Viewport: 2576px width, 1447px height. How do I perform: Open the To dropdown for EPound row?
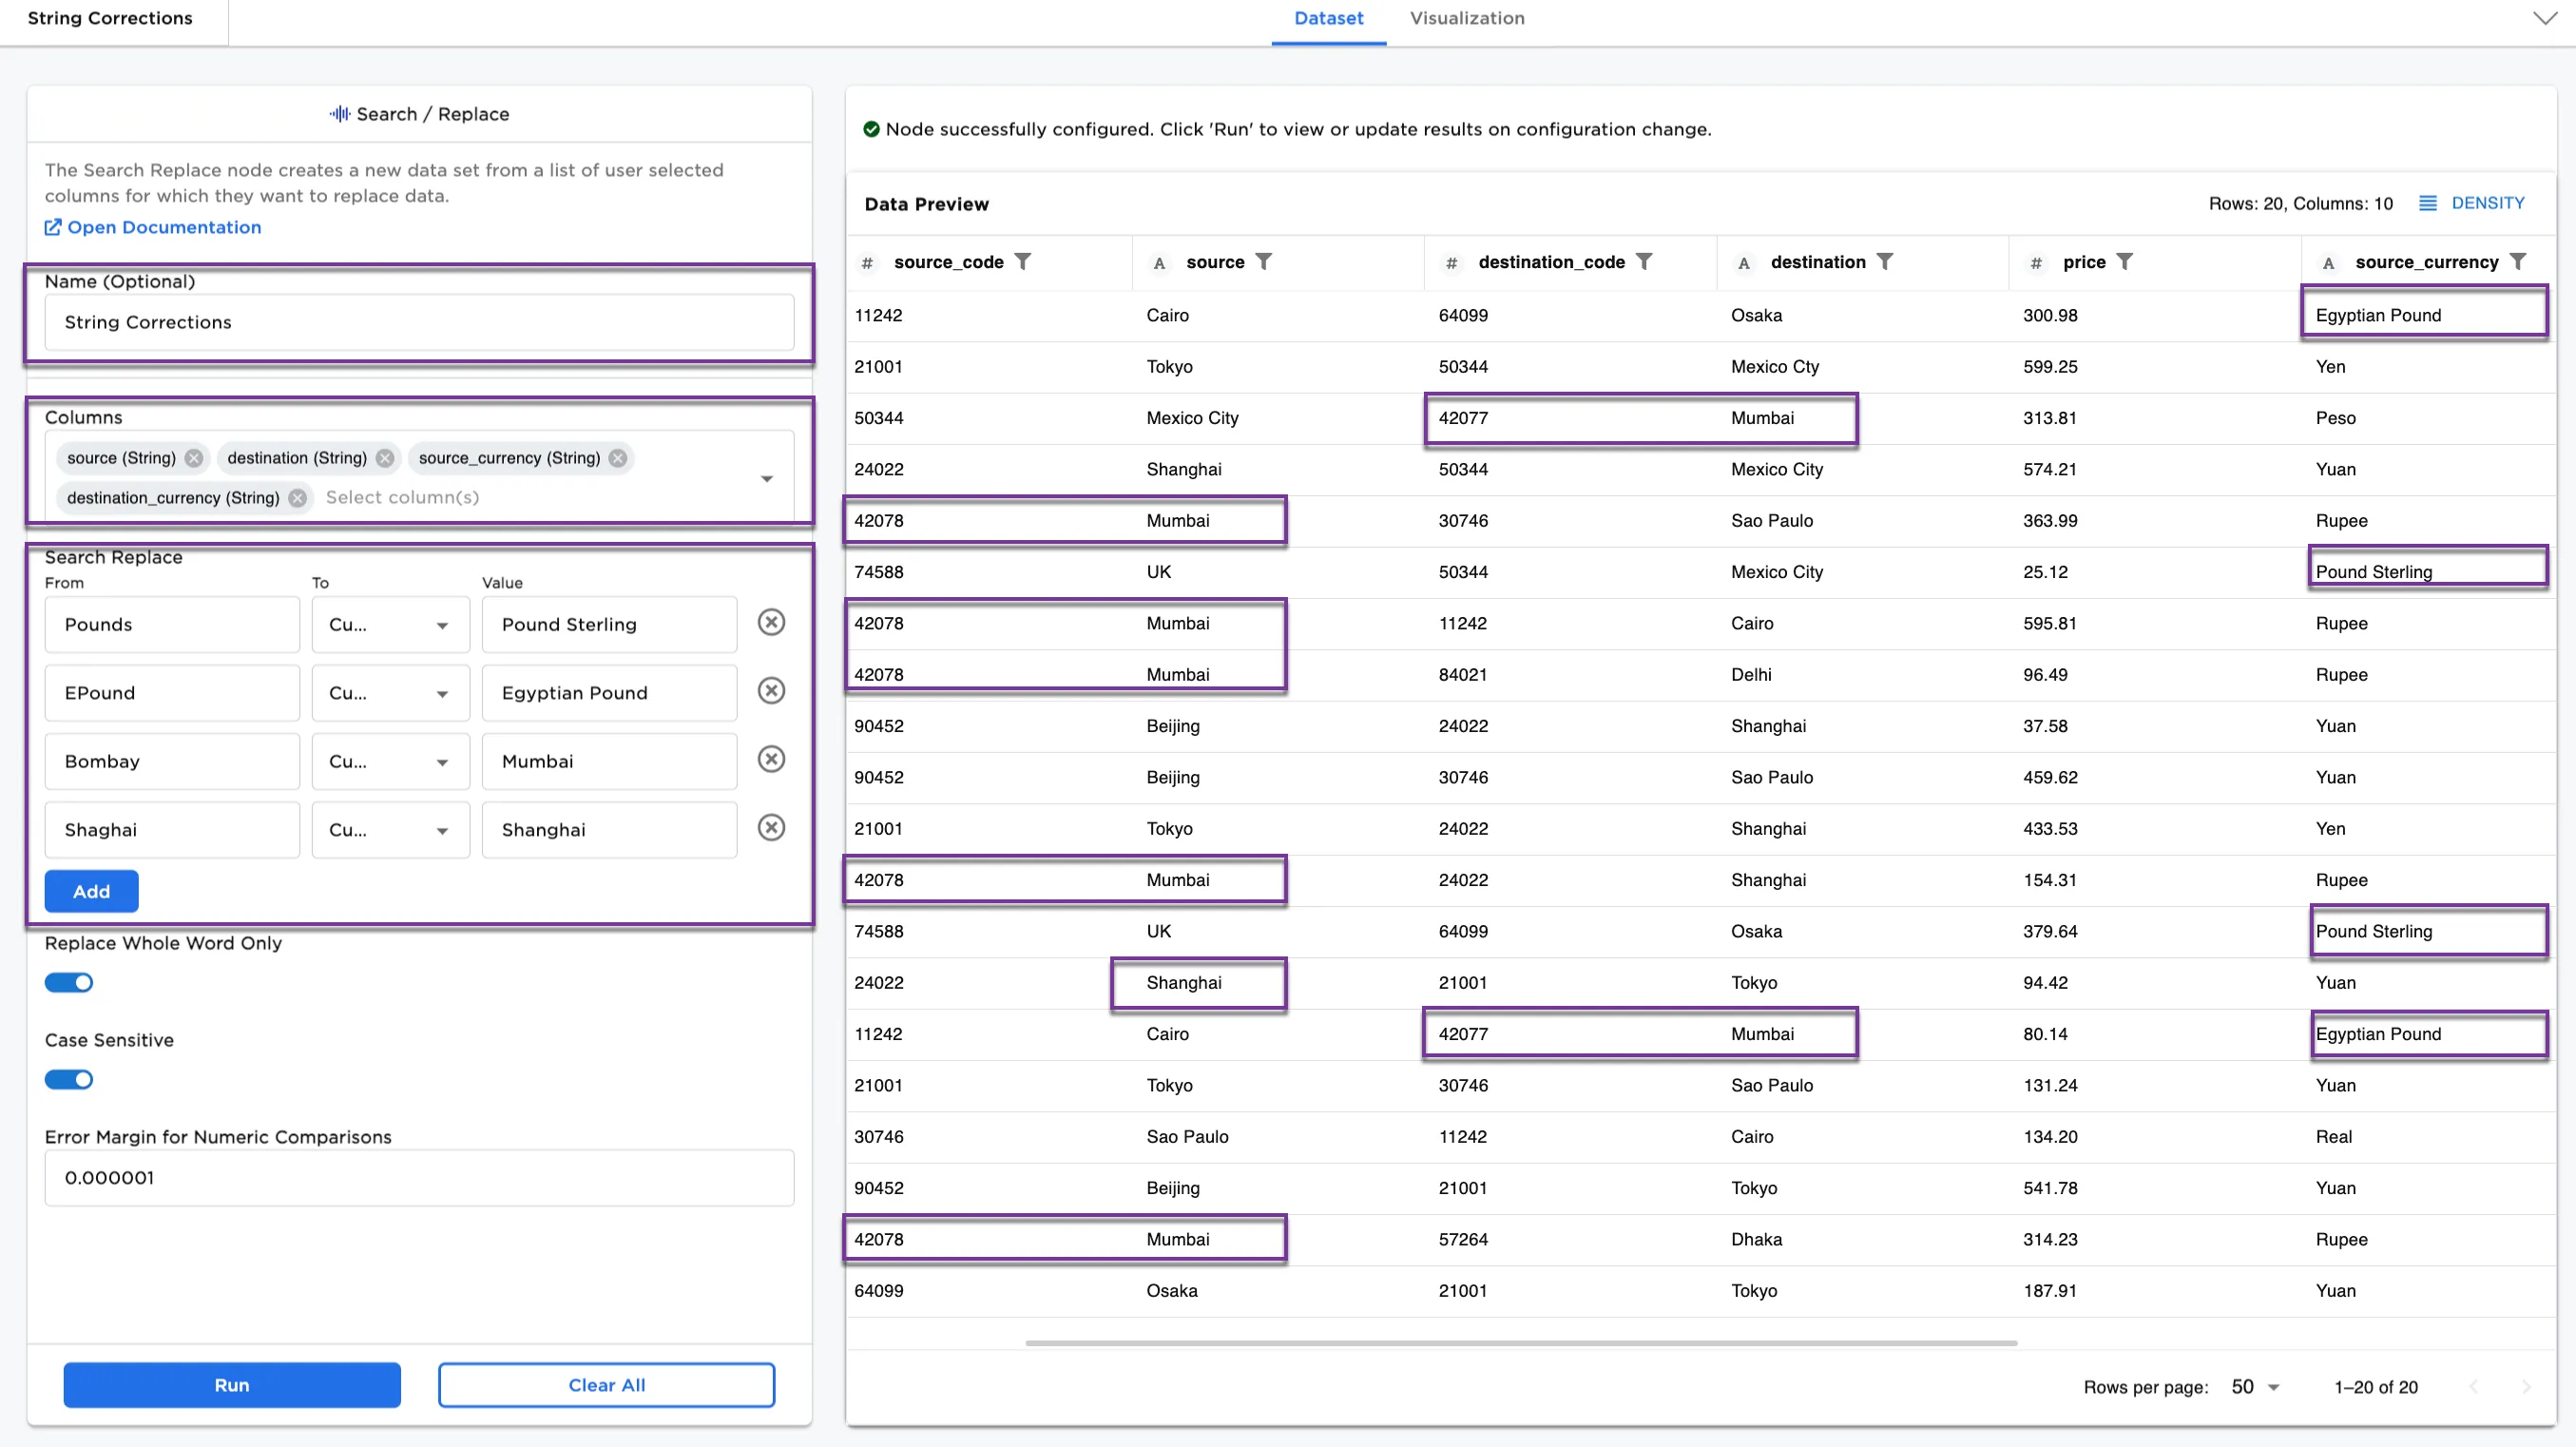point(390,693)
